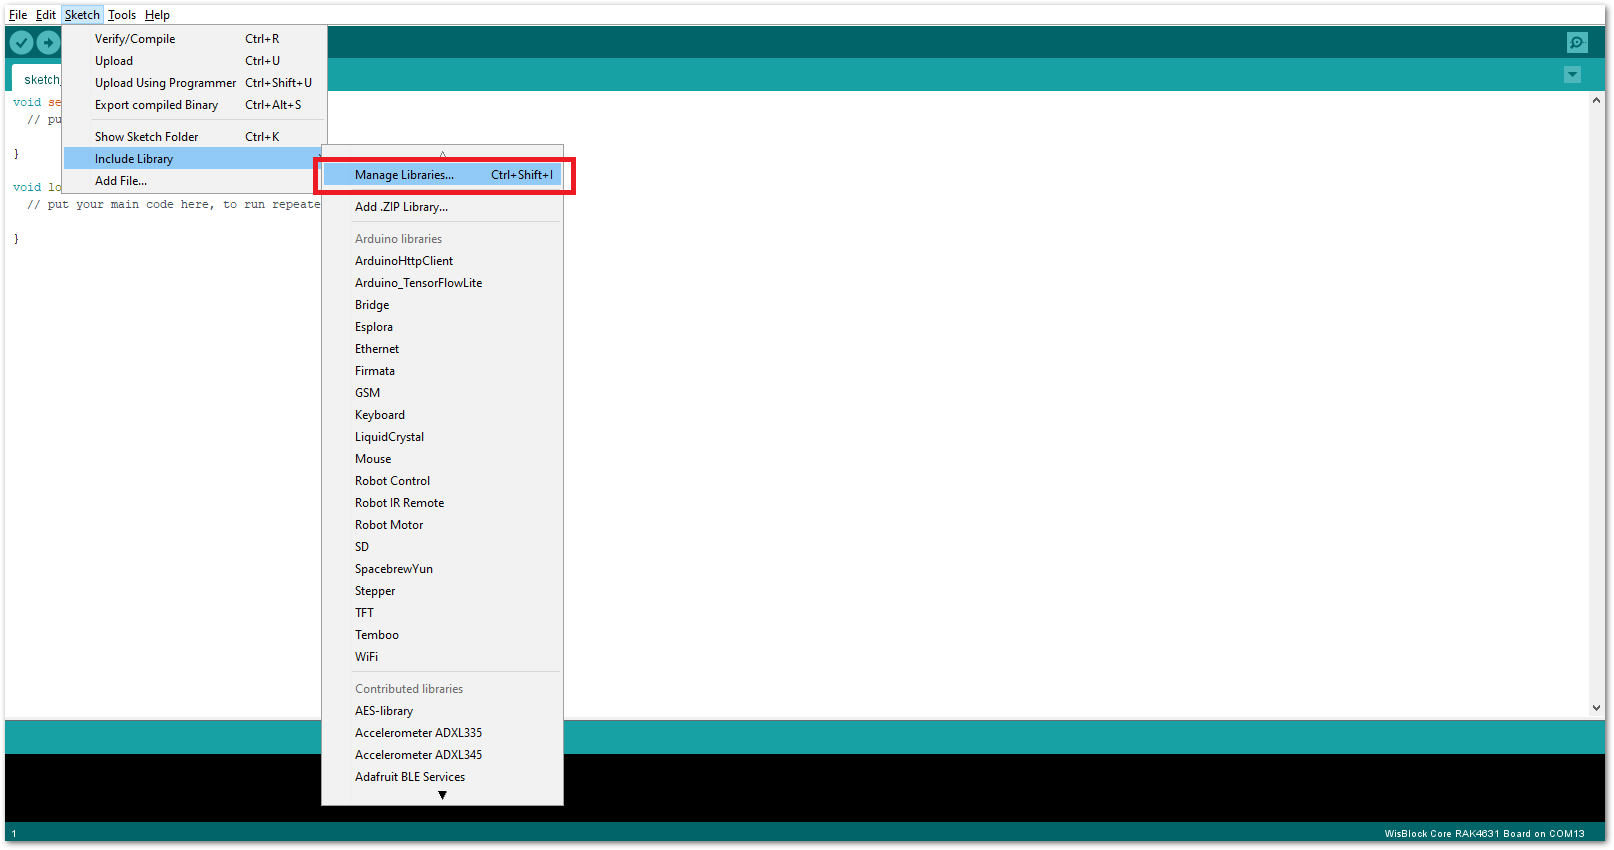Screen dimensions: 1614x850
Task: Include the Robot IR Remote library
Action: click(x=442, y=503)
